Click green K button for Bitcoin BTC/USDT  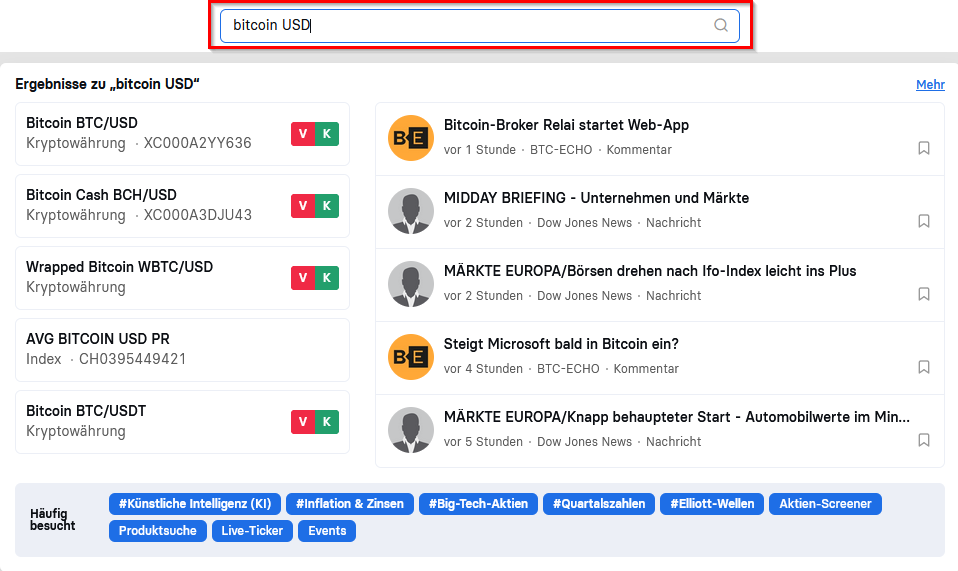[327, 422]
